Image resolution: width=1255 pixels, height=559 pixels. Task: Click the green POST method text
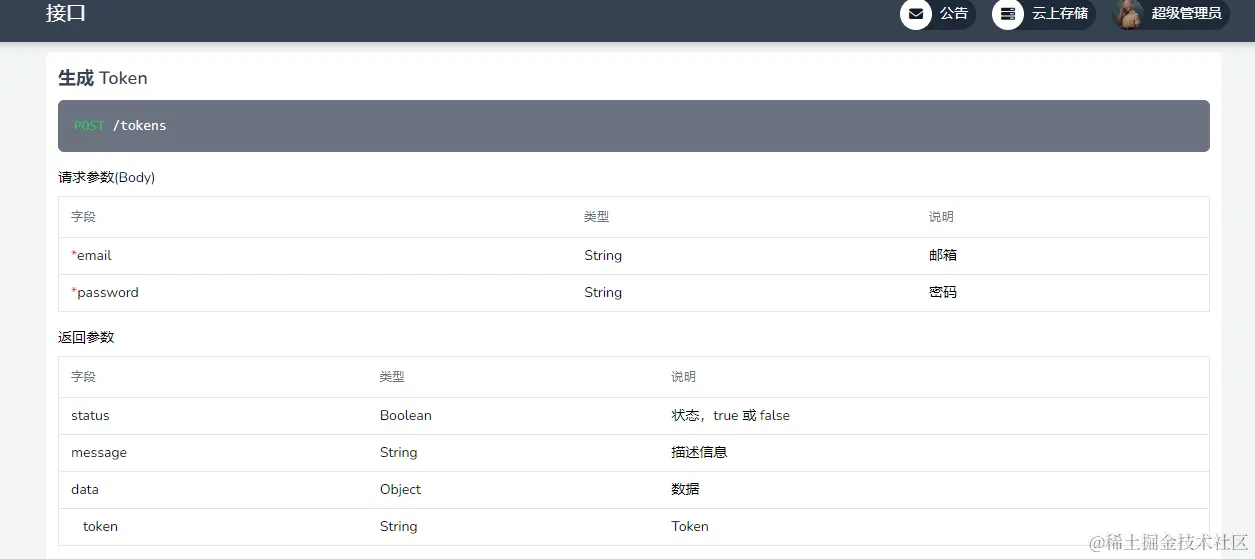[x=89, y=126]
